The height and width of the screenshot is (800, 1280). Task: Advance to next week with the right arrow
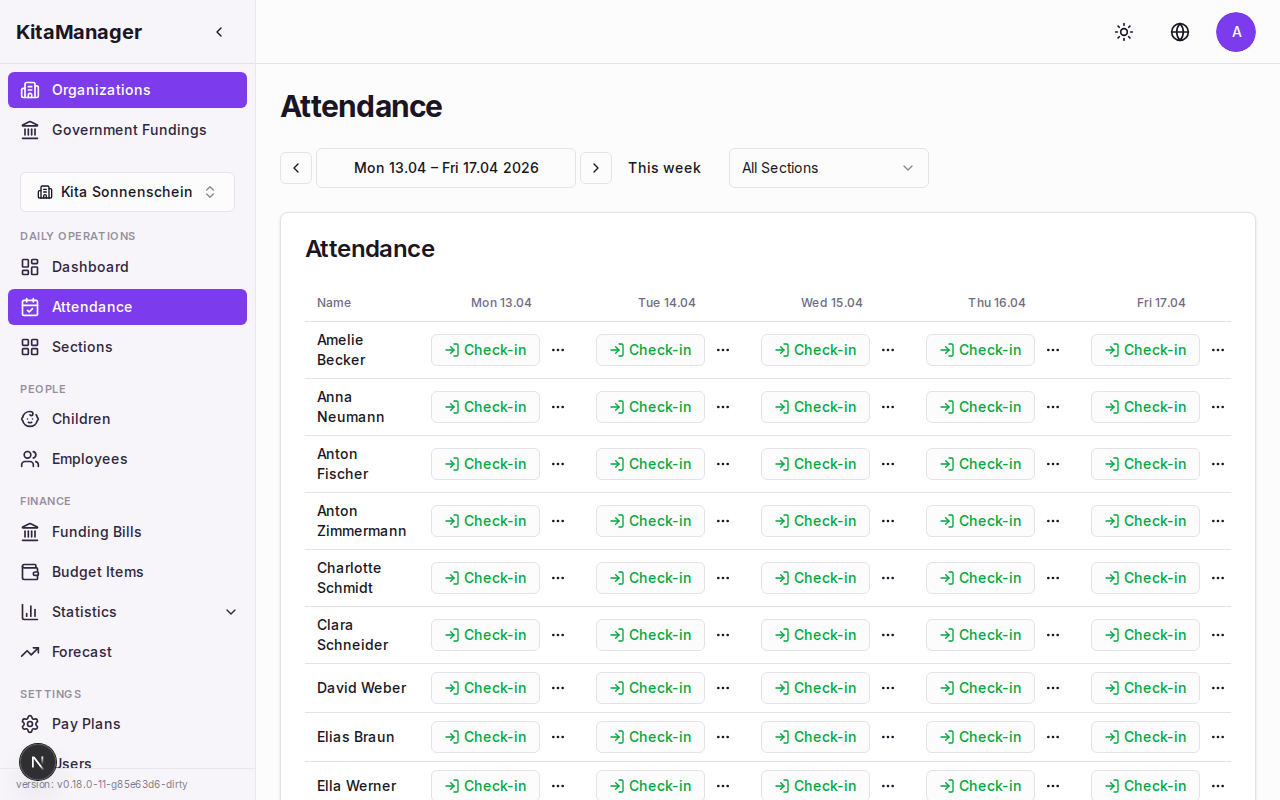click(596, 168)
